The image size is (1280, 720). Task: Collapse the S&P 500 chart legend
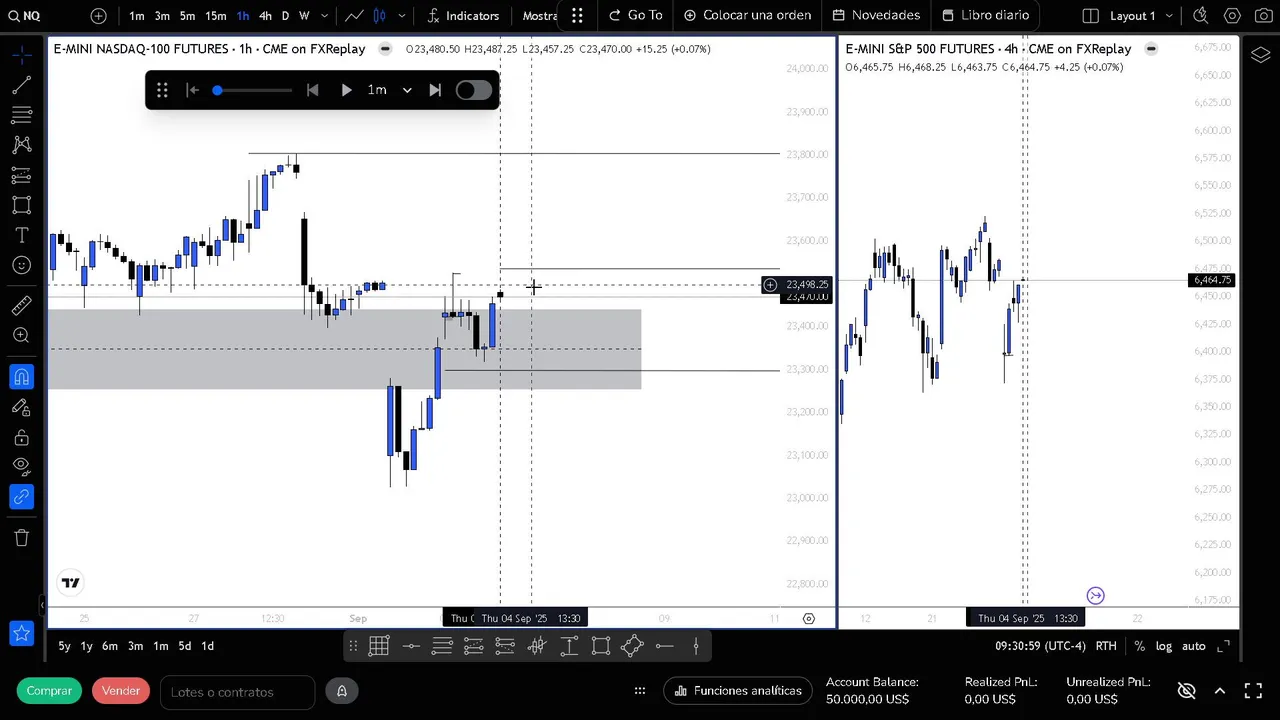(1151, 49)
